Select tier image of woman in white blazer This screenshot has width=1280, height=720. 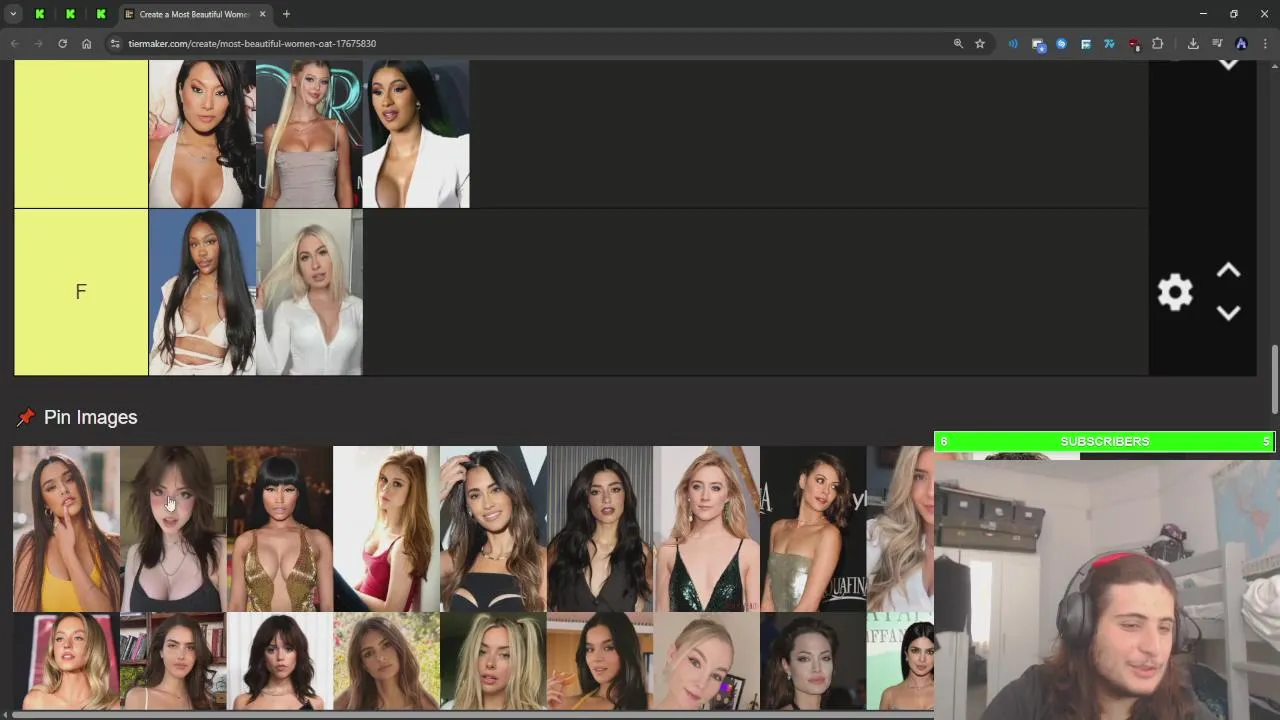(x=416, y=134)
